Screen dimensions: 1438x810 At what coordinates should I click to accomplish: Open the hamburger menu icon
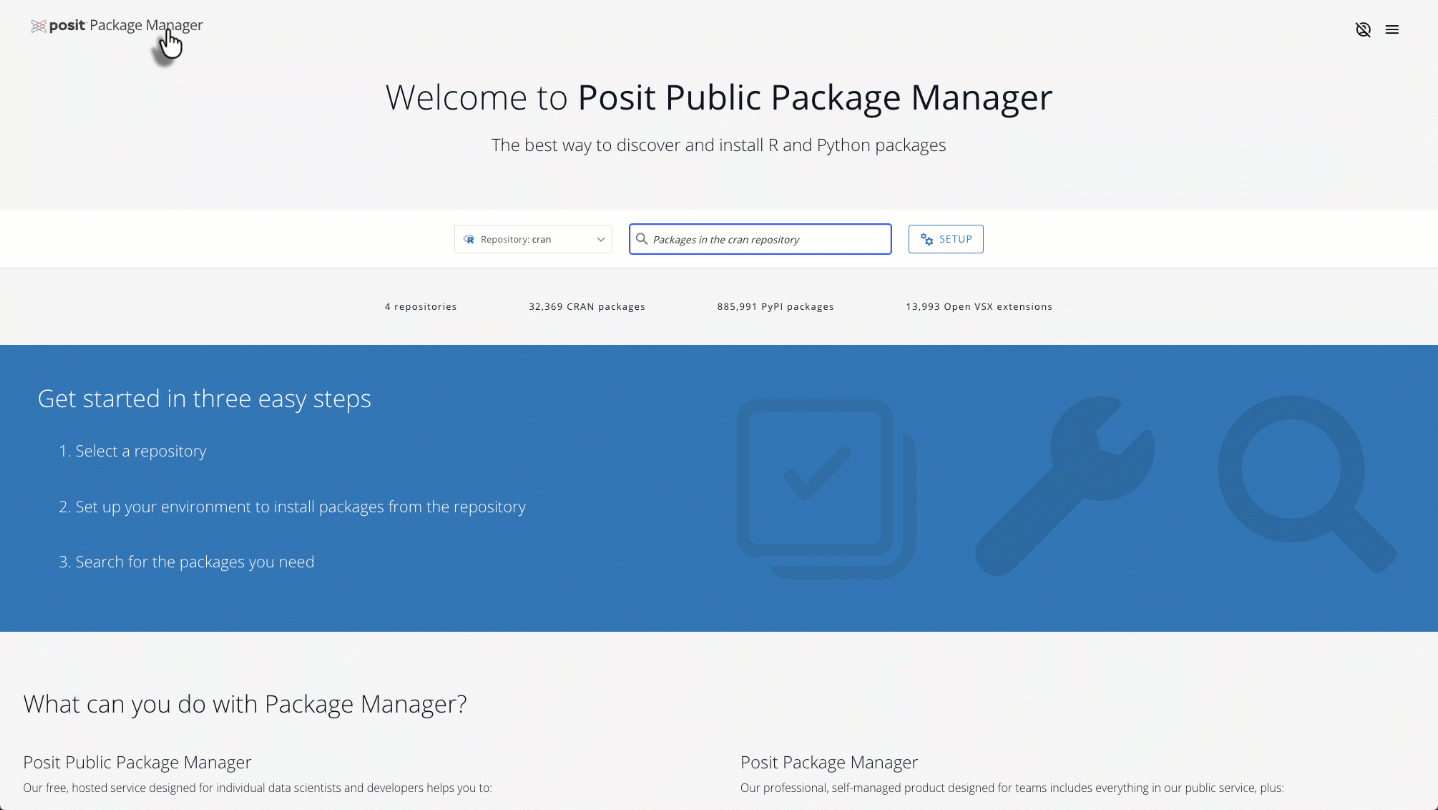(1392, 30)
